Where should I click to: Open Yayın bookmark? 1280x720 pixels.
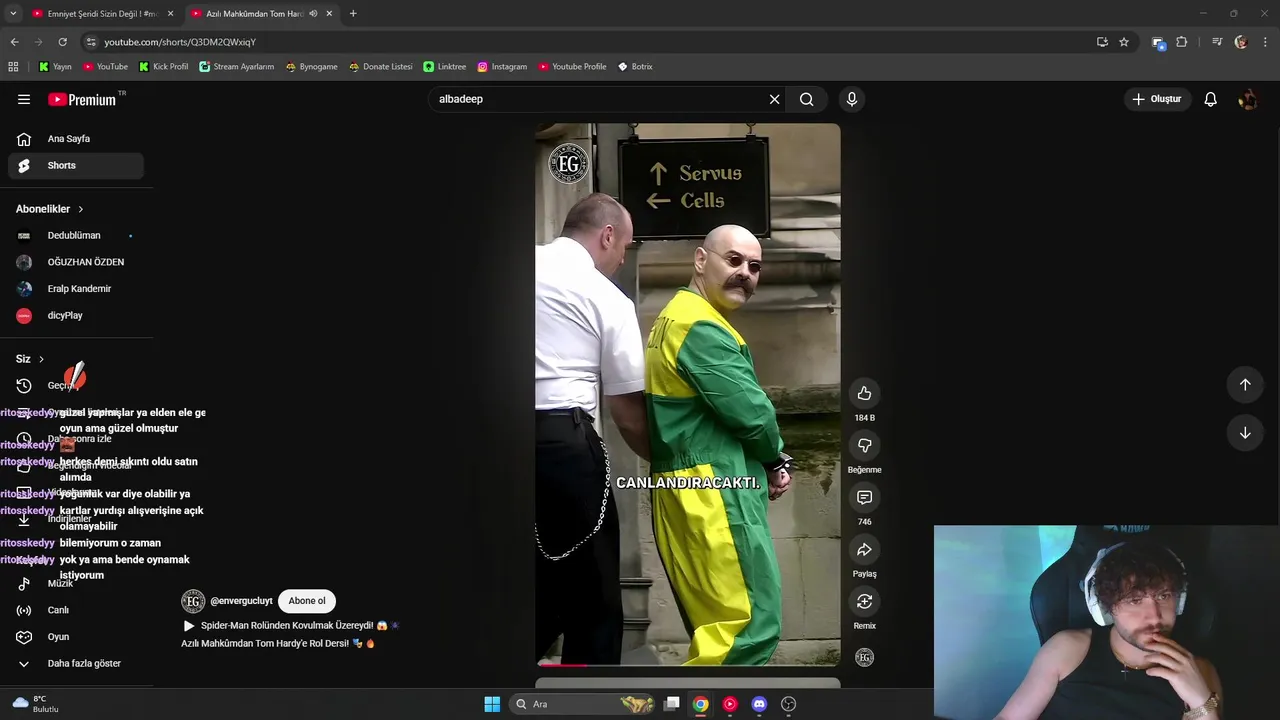click(55, 67)
